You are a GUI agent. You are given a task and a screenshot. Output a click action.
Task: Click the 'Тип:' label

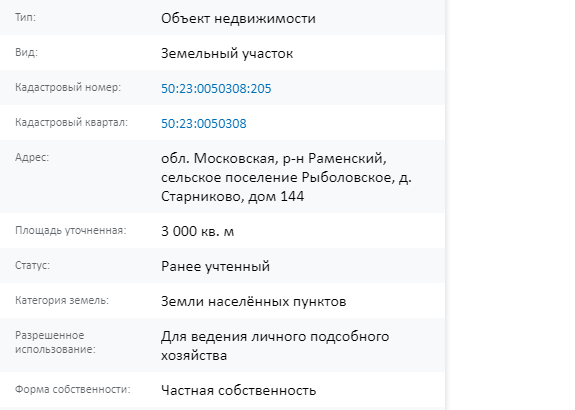coord(25,17)
